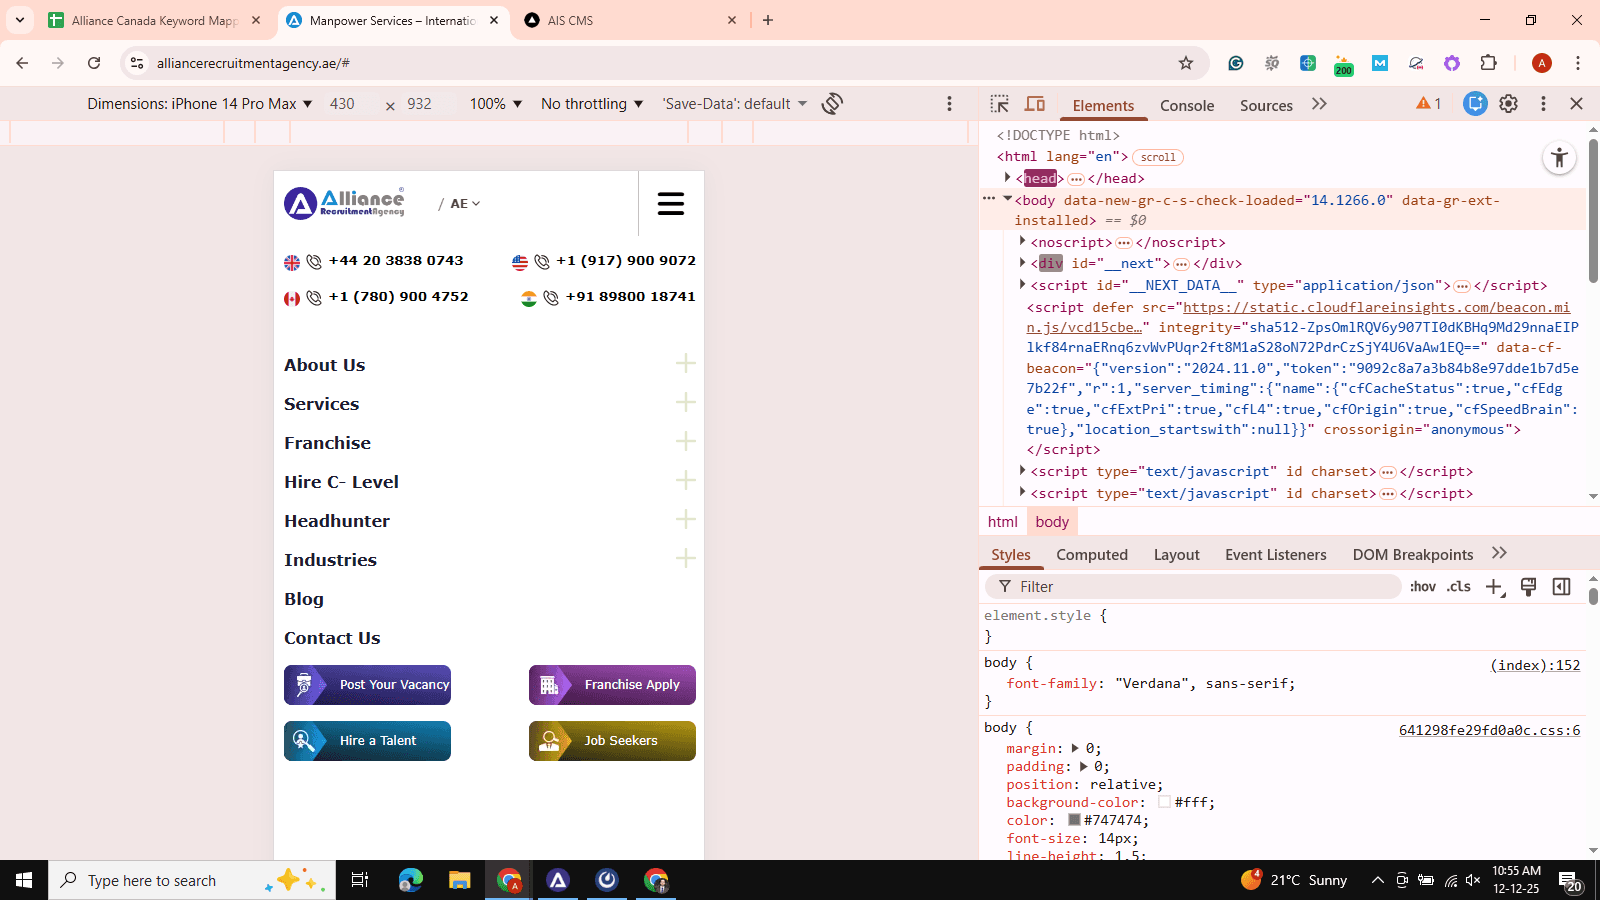Click the Job Seekers button
The width and height of the screenshot is (1600, 900).
tap(612, 741)
